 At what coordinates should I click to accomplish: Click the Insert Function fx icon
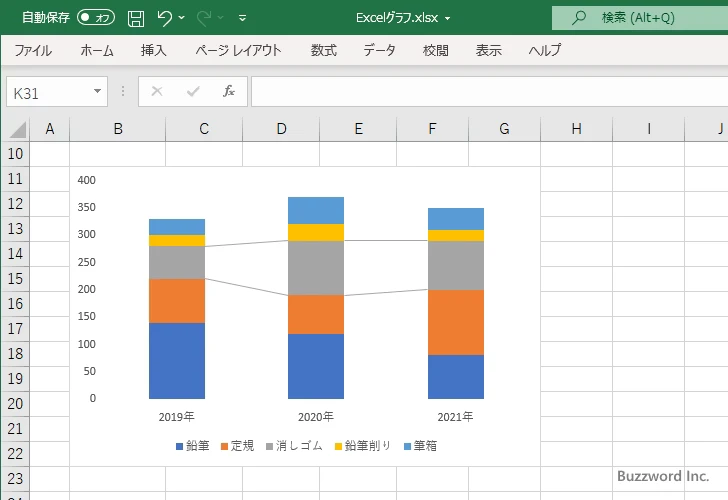coord(229,91)
